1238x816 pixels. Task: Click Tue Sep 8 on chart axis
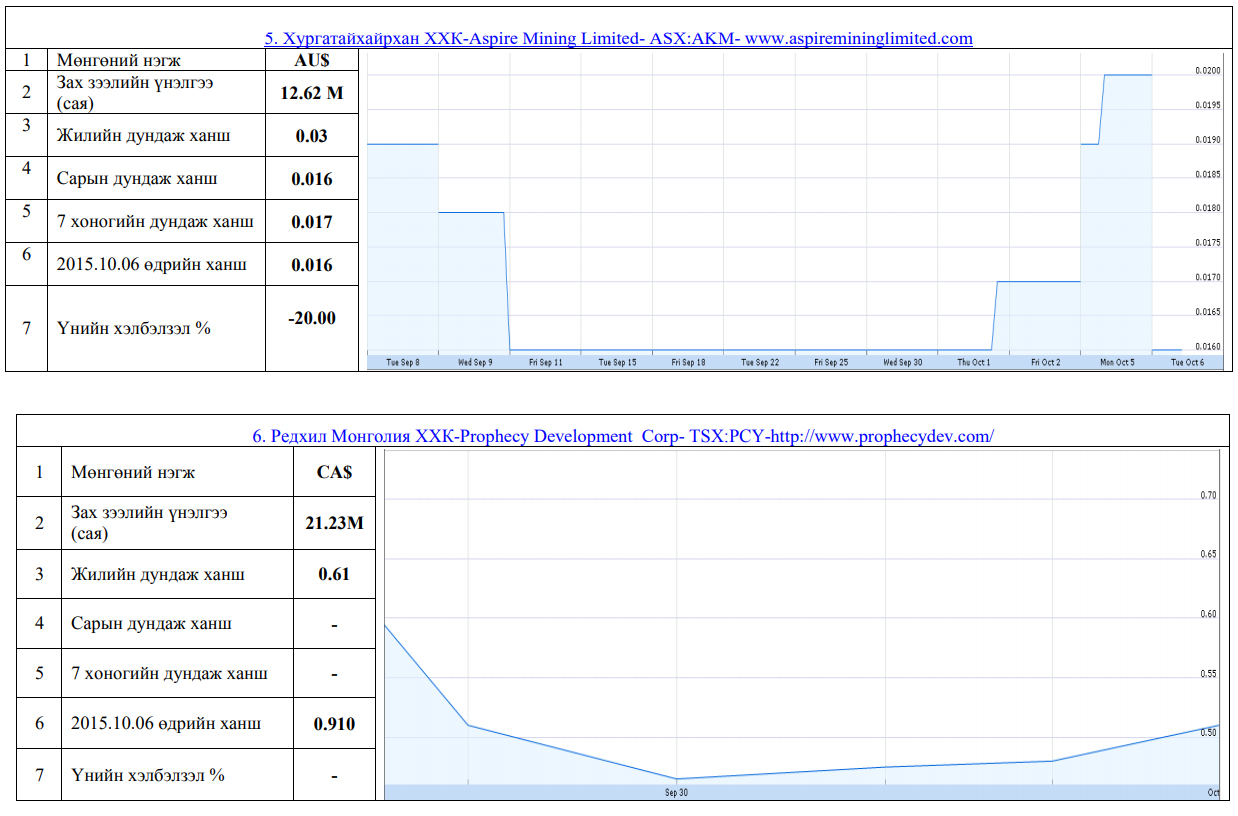point(403,362)
